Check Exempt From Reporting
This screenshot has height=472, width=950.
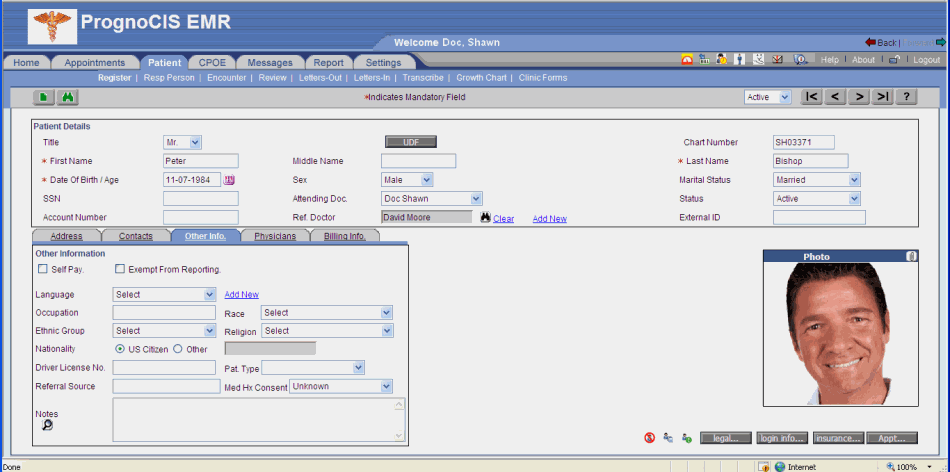(120, 269)
